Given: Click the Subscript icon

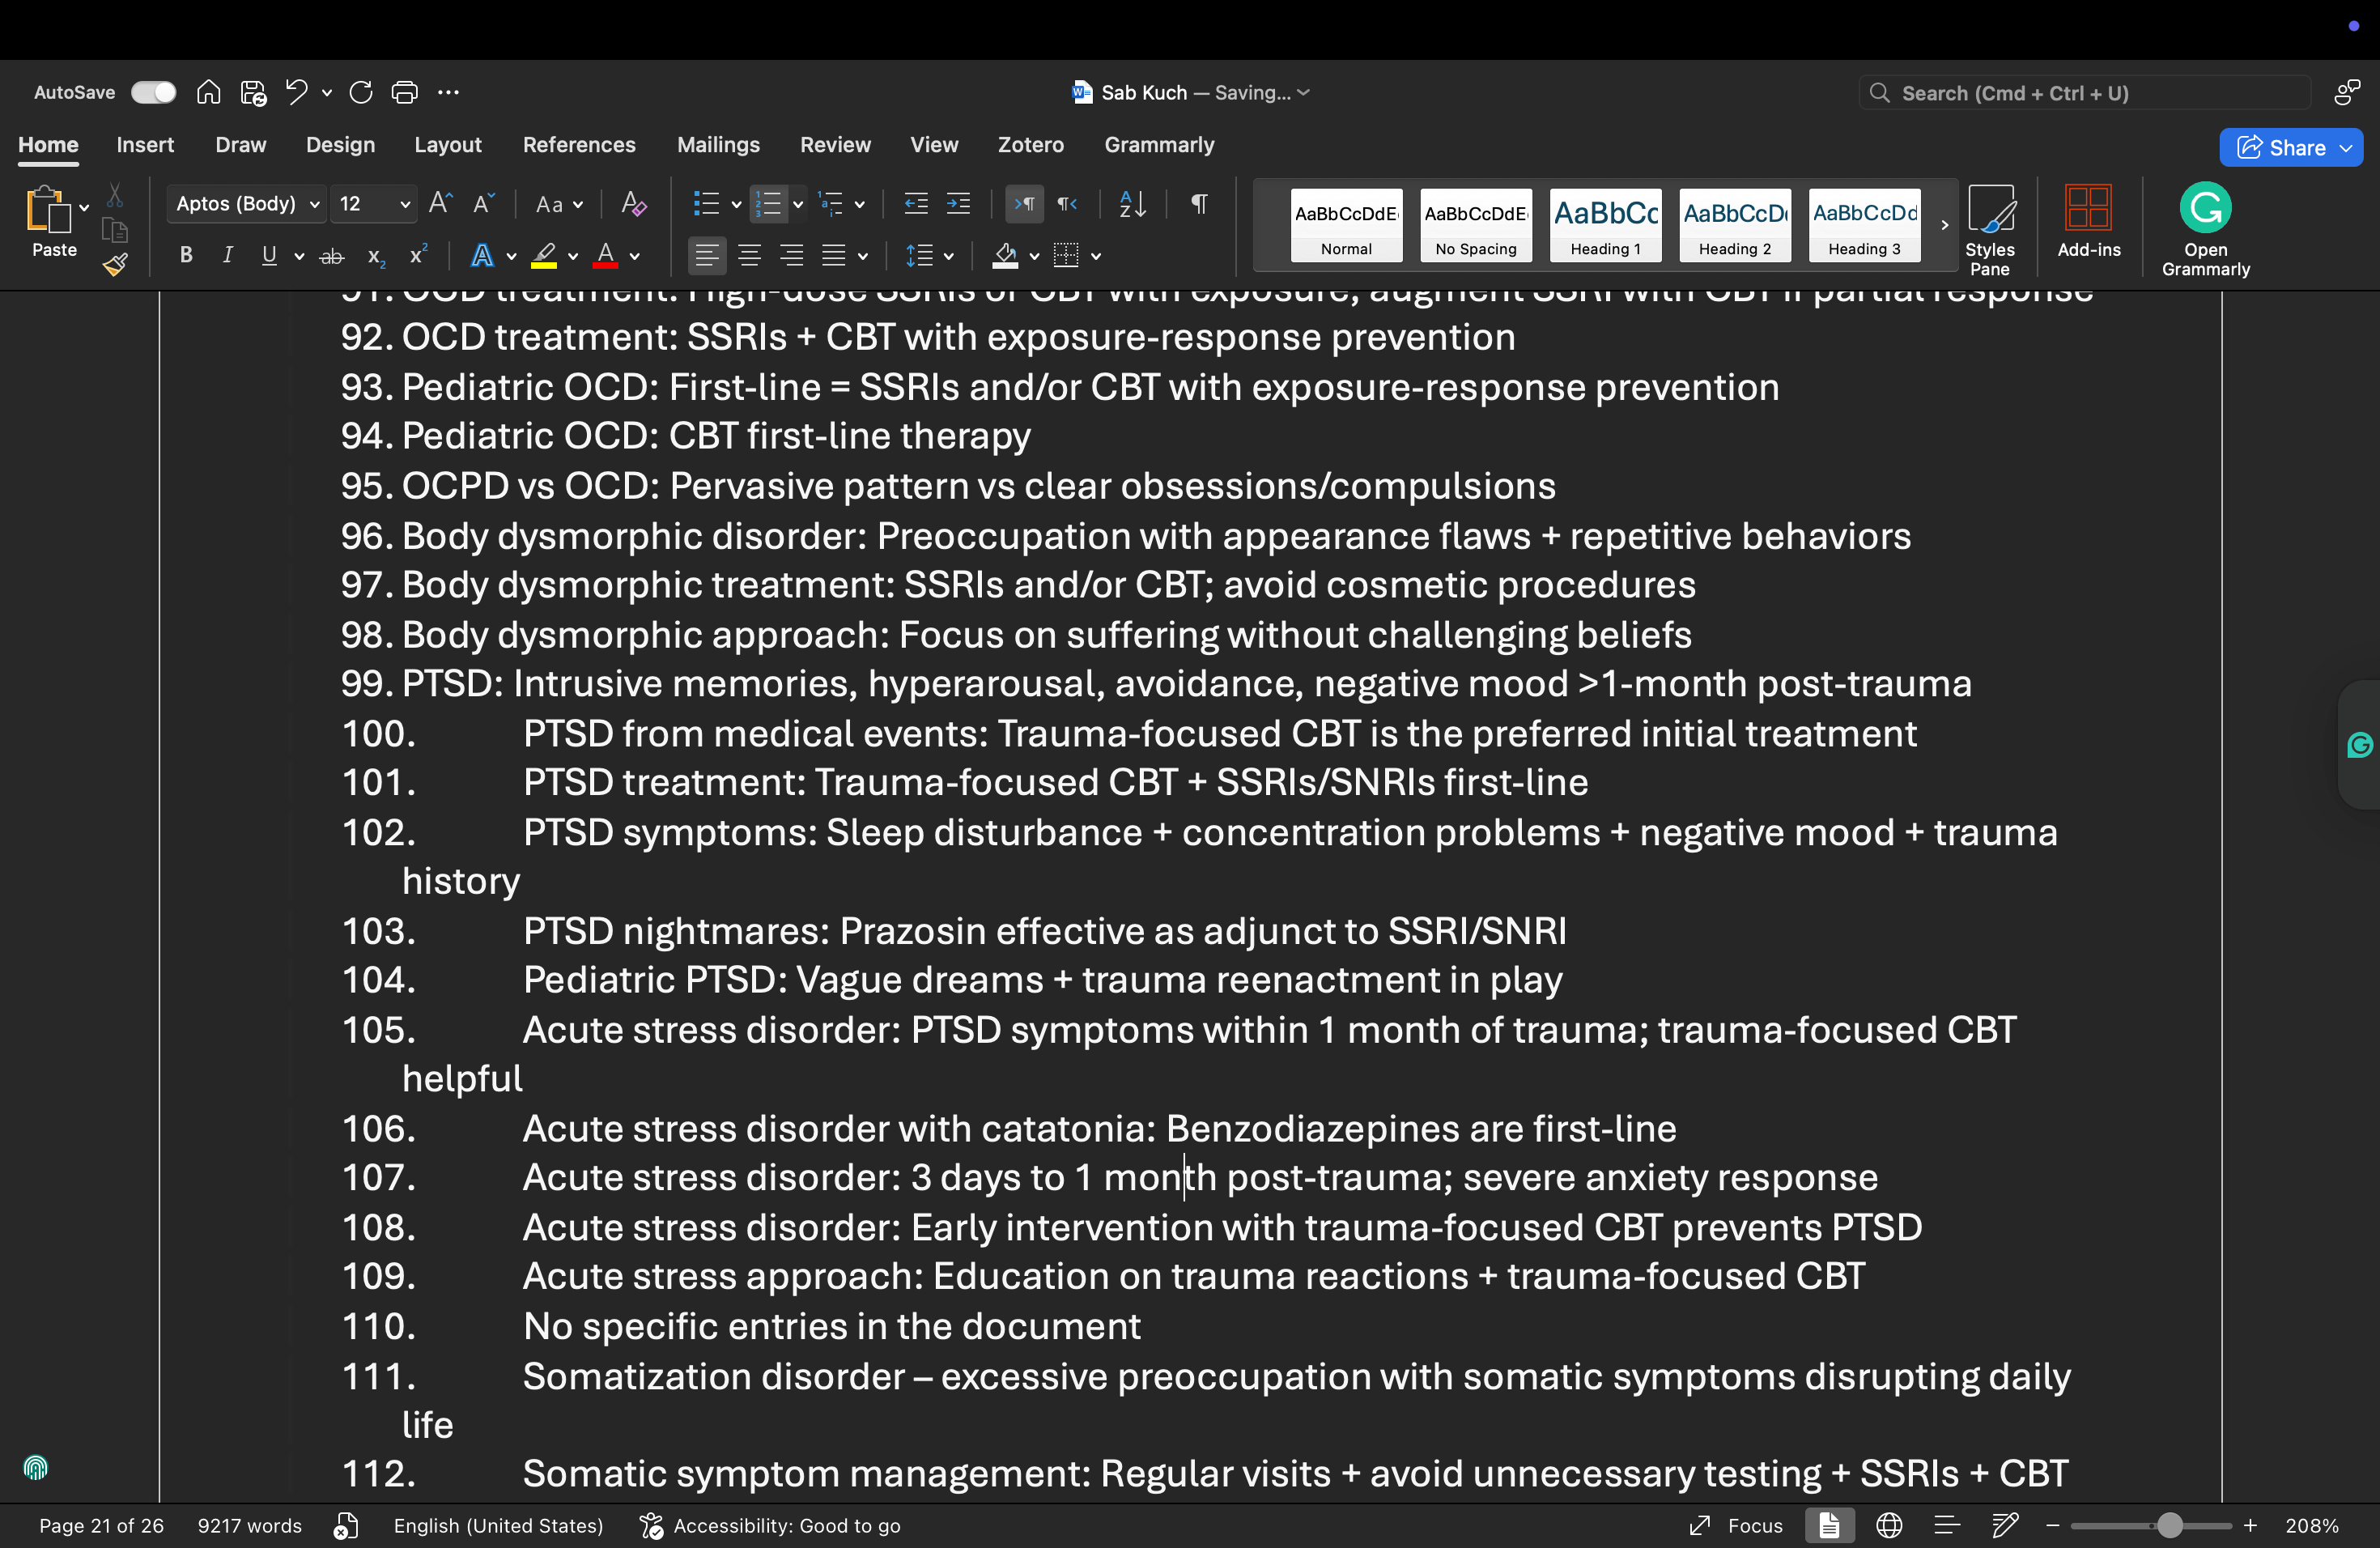Looking at the screenshot, I should point(375,256).
